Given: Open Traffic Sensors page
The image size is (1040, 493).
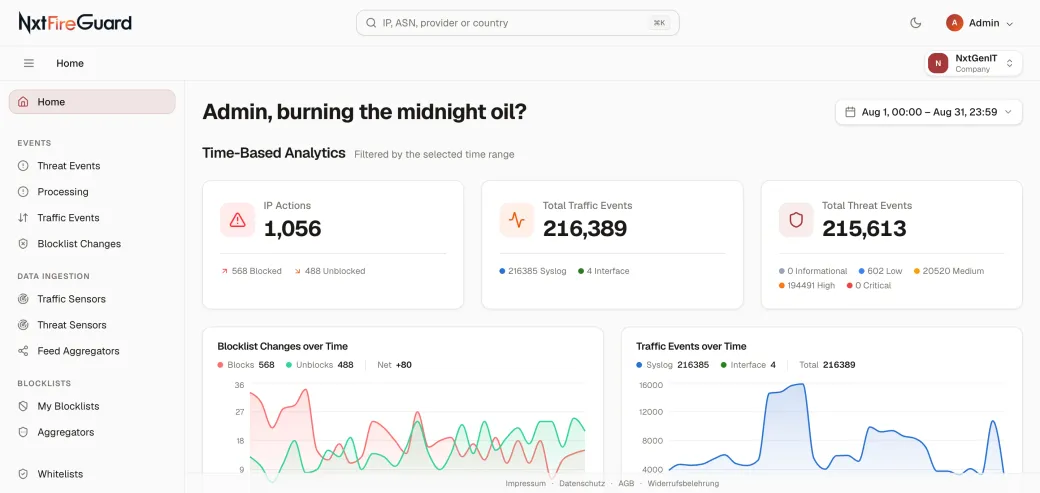Looking at the screenshot, I should pyautogui.click(x=92, y=299).
